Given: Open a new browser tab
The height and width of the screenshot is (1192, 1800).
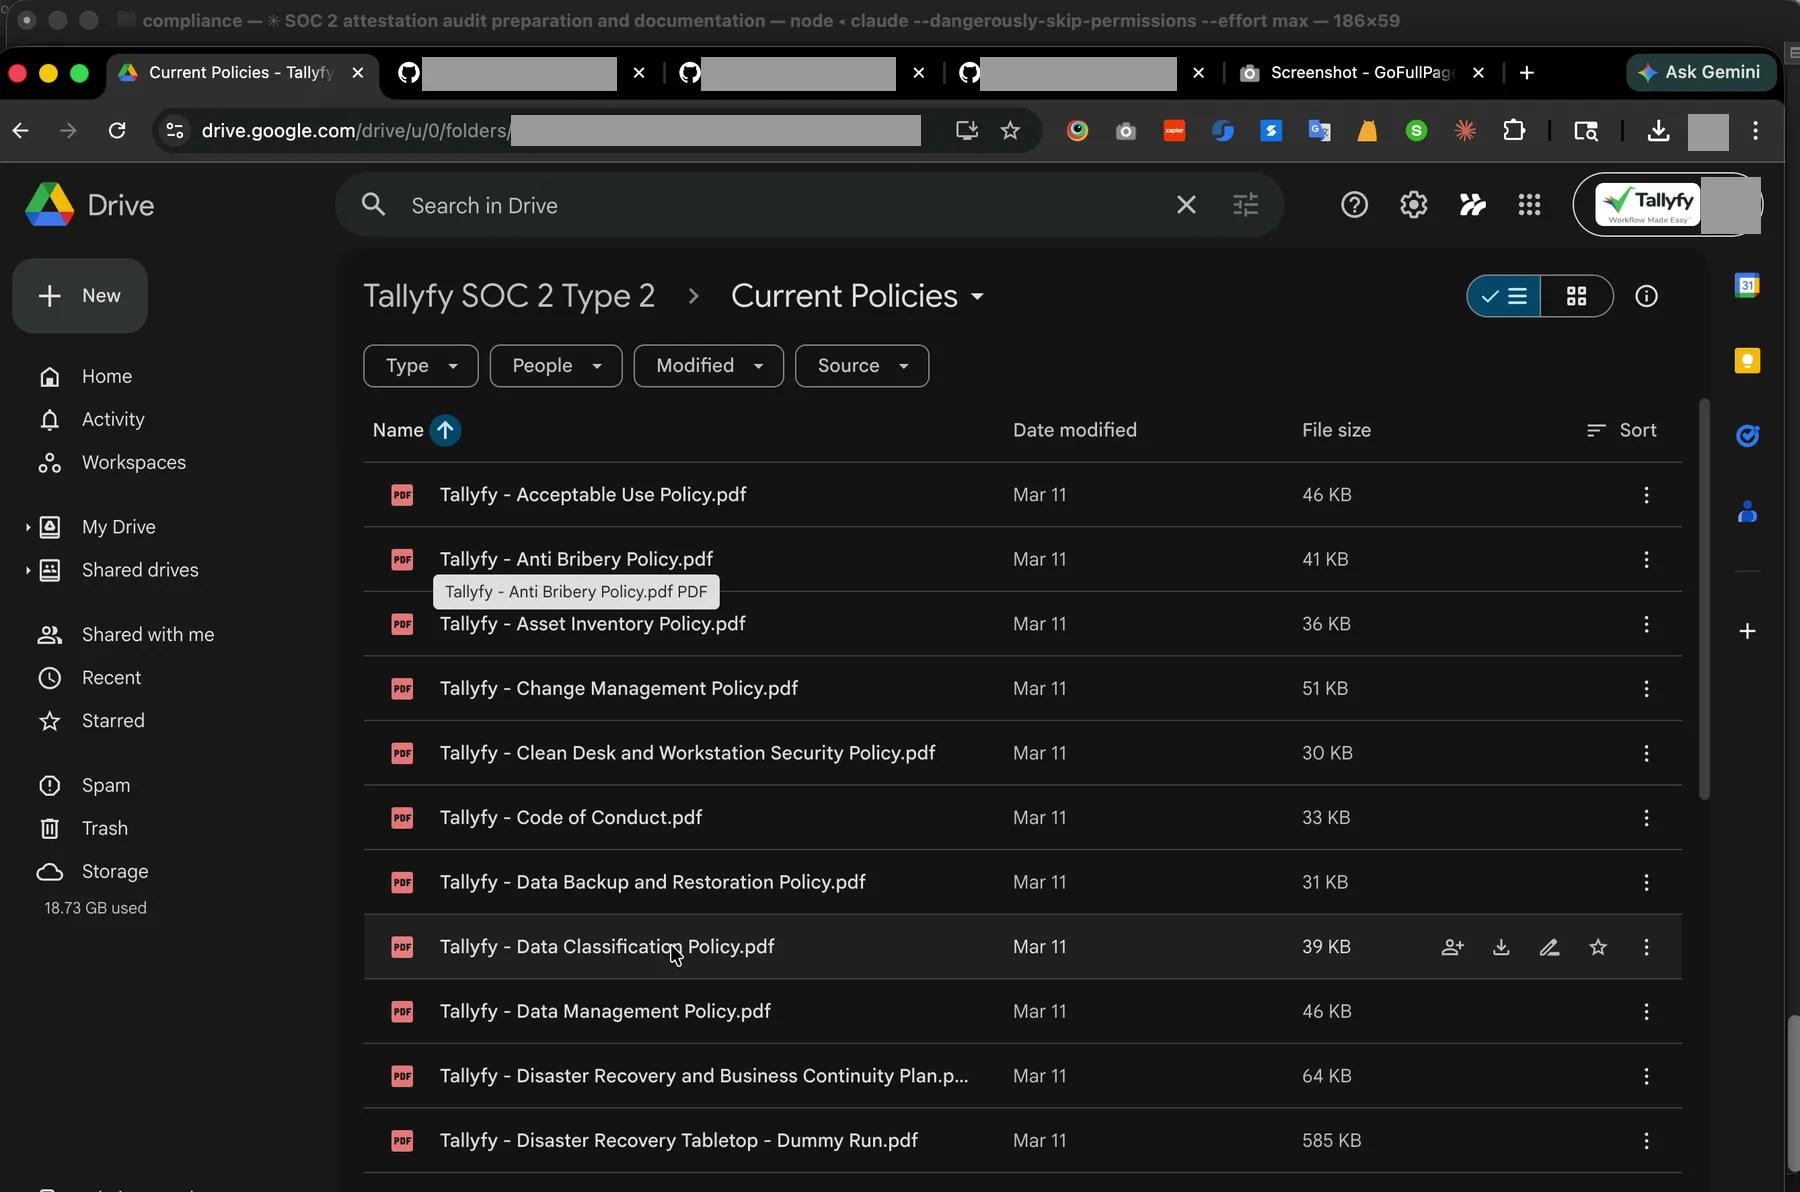Looking at the screenshot, I should [1526, 72].
